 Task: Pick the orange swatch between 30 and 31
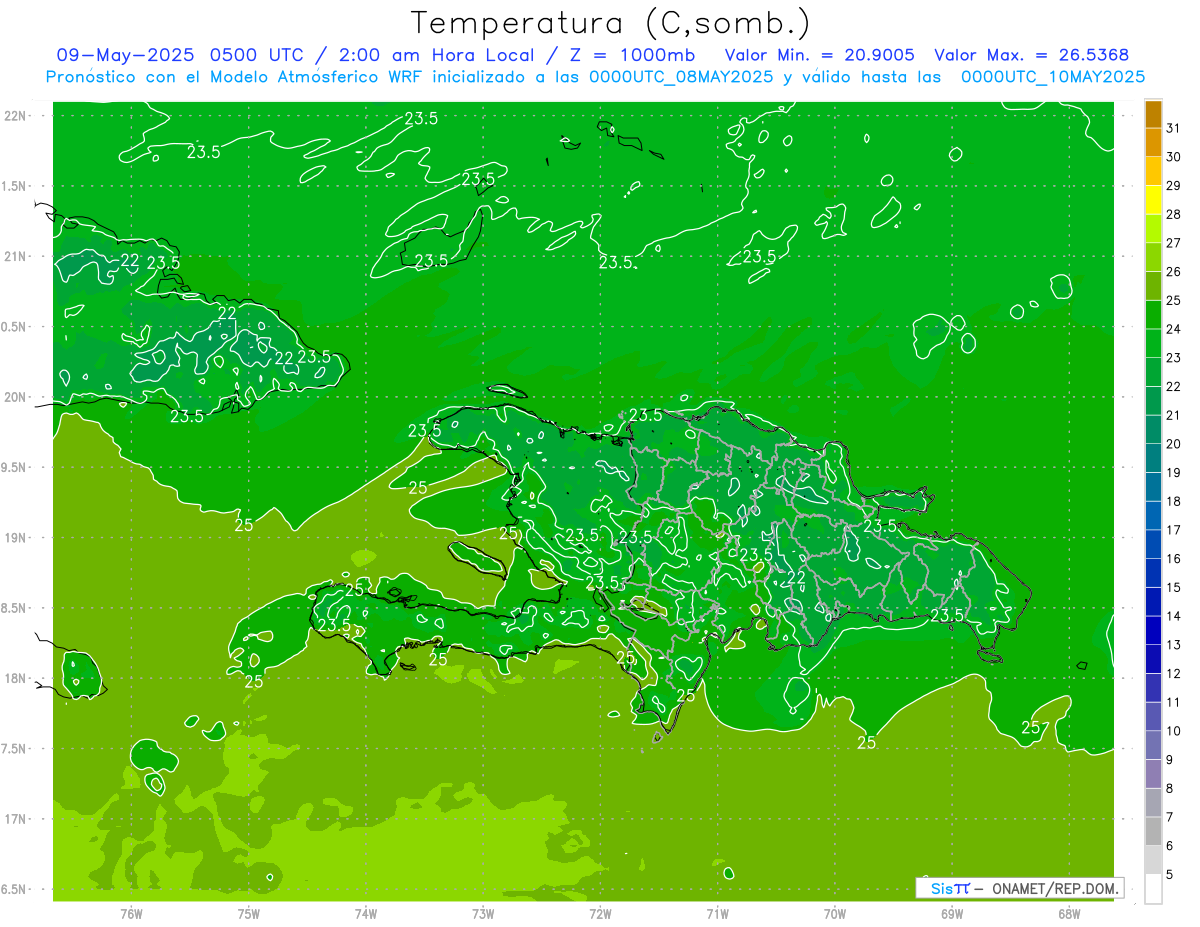[x=1153, y=142]
